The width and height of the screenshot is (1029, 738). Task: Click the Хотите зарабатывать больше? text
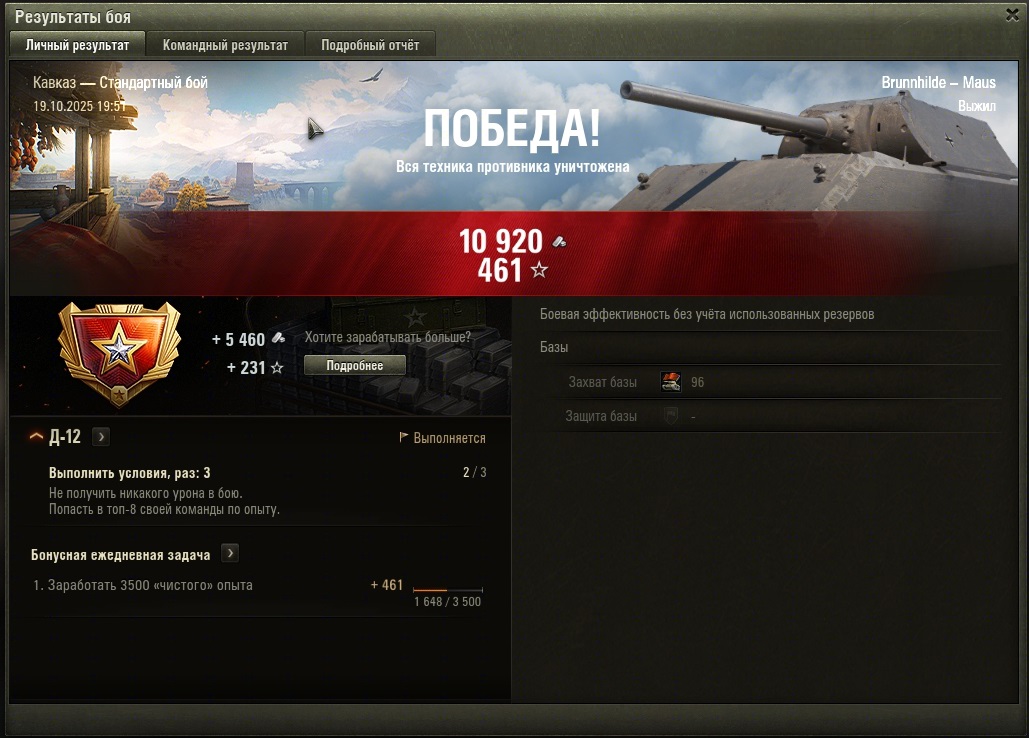(388, 337)
